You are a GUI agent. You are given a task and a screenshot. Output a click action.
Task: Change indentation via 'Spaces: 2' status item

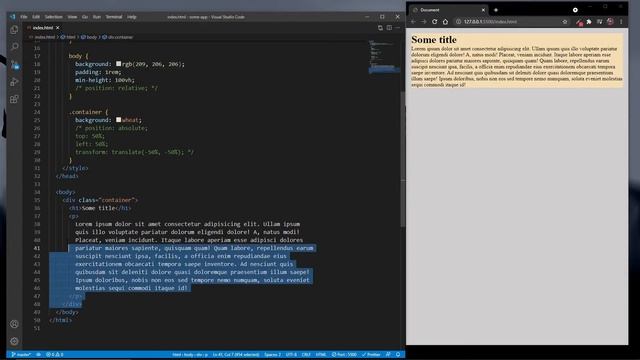[x=272, y=354]
